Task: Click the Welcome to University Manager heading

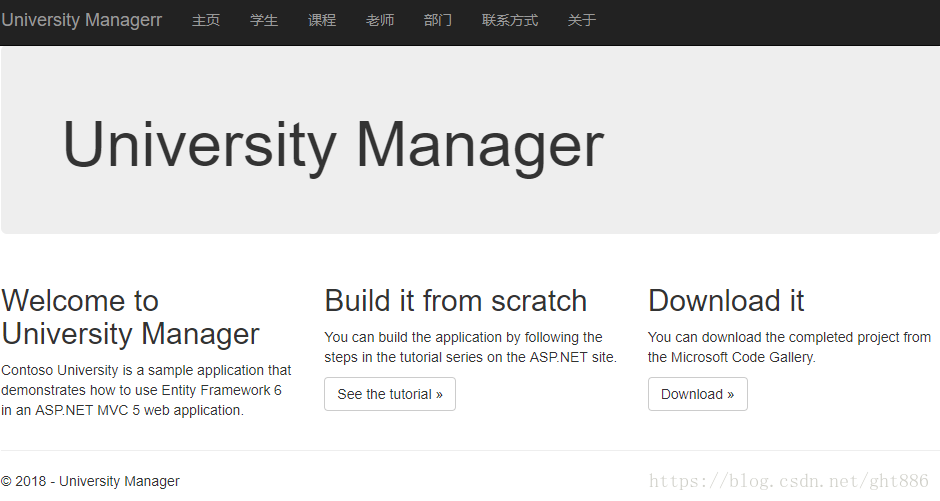Action: click(130, 317)
